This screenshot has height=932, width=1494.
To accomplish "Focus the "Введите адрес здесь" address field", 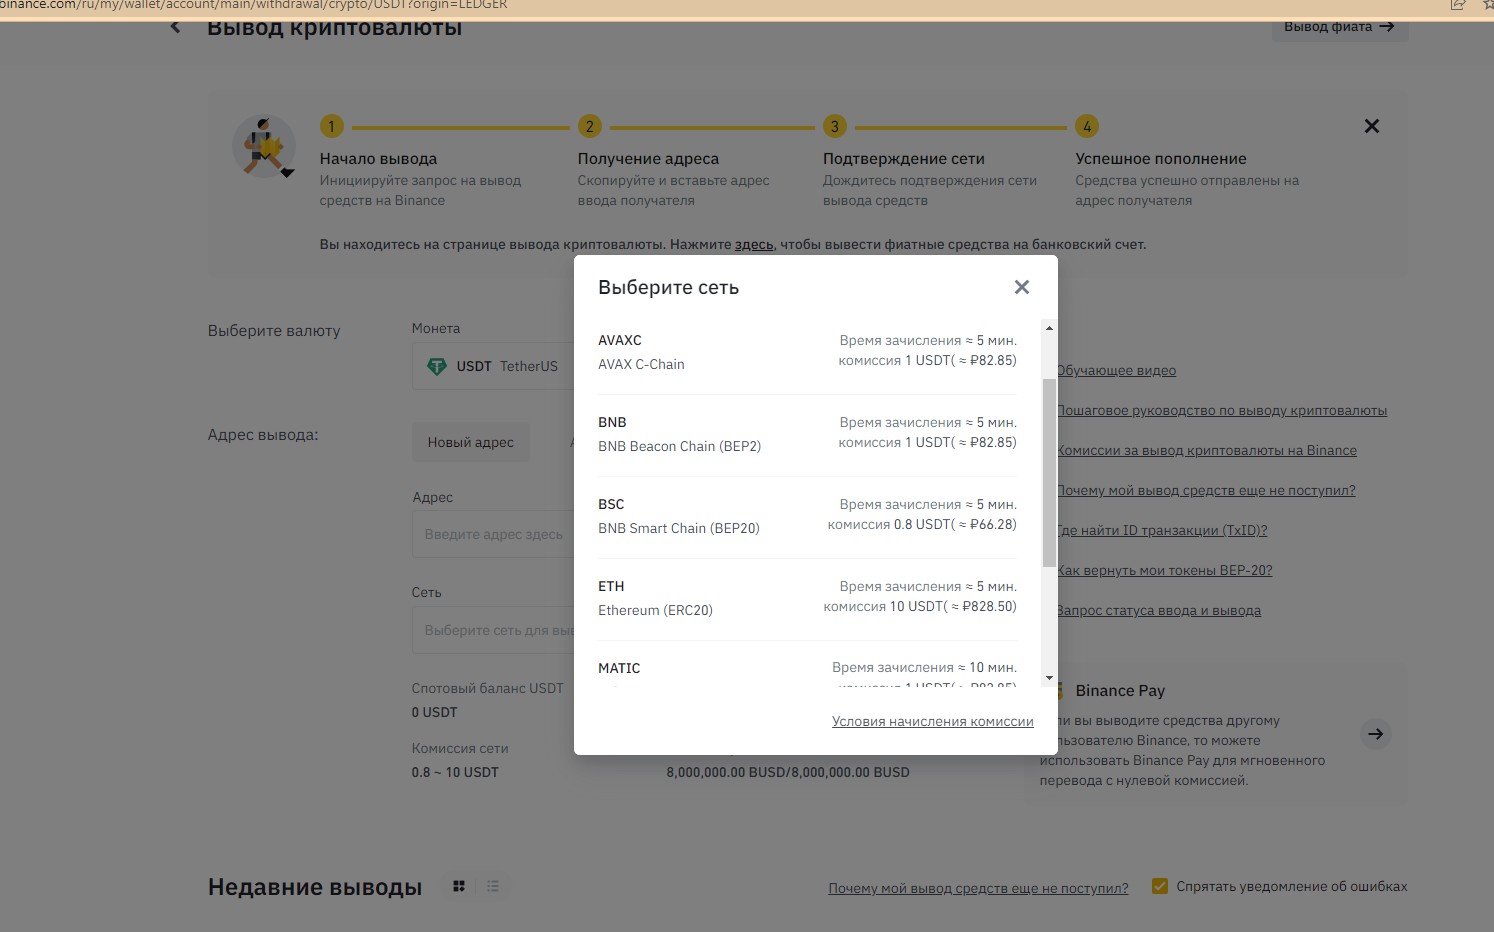I will pyautogui.click(x=493, y=534).
